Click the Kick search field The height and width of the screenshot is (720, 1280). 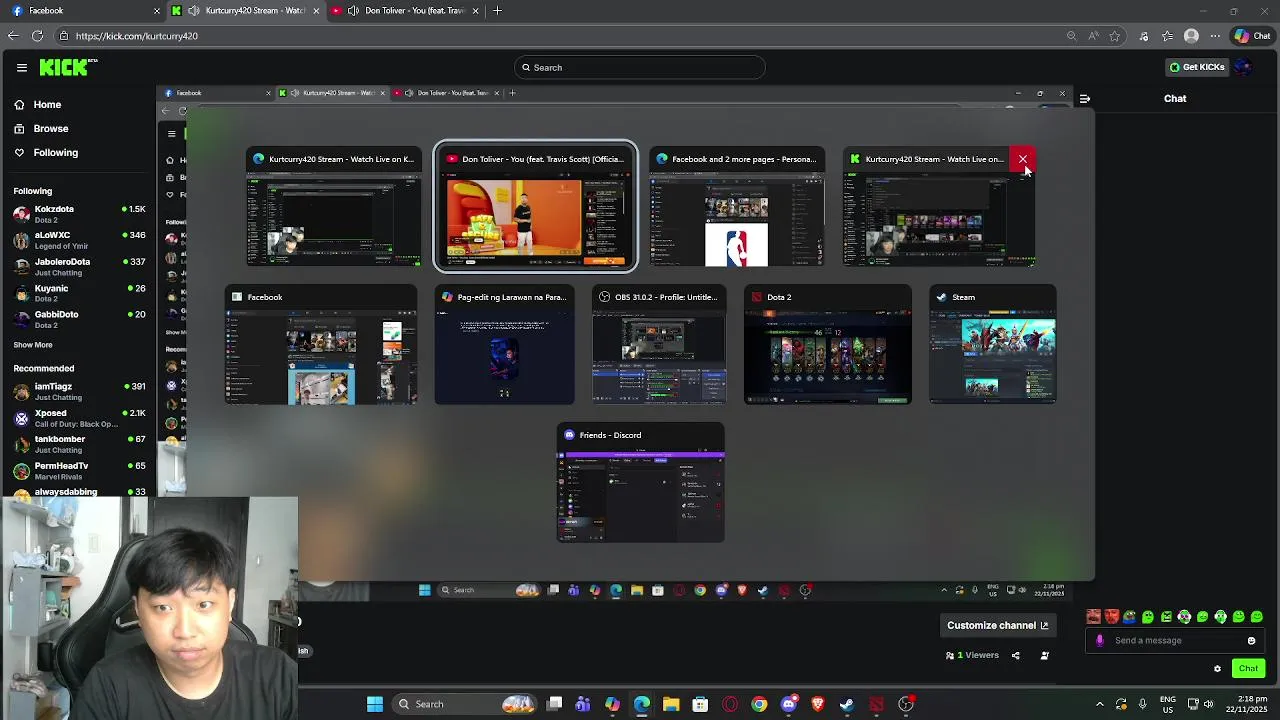point(640,67)
